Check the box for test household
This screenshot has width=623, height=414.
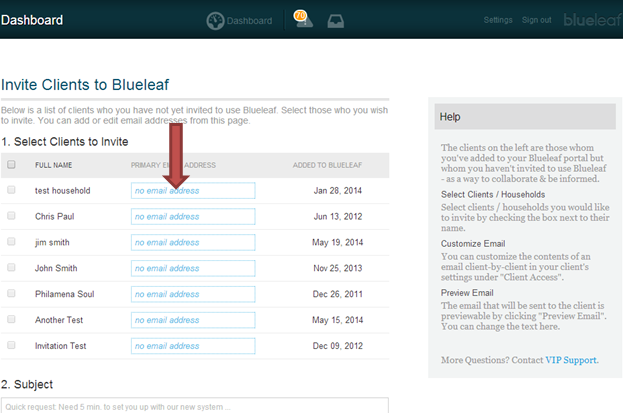(11, 190)
